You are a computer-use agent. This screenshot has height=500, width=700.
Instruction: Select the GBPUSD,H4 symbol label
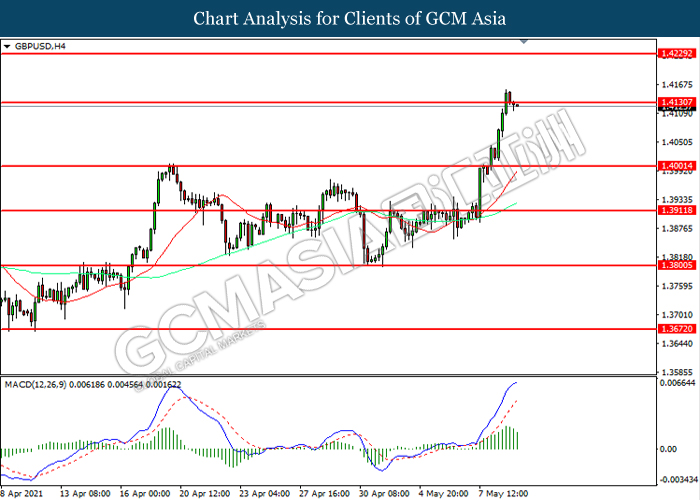coord(40,46)
